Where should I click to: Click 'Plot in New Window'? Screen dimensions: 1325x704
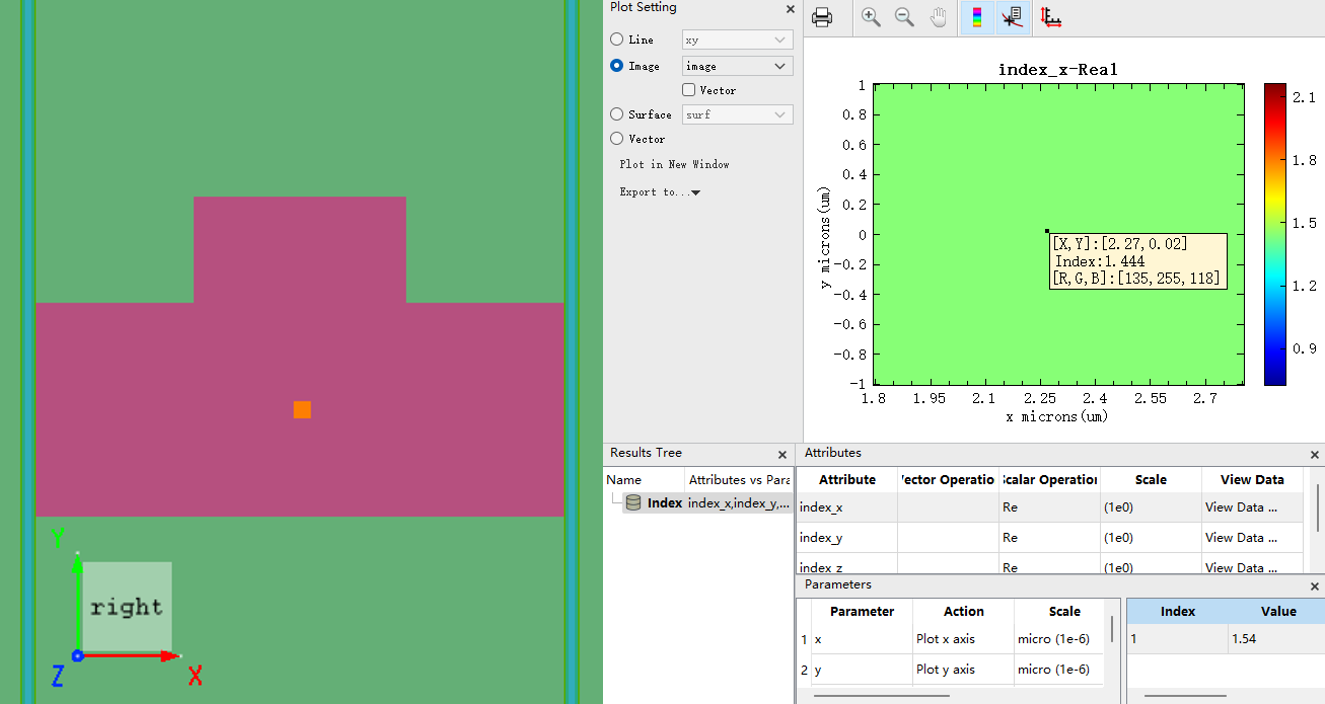tap(674, 164)
